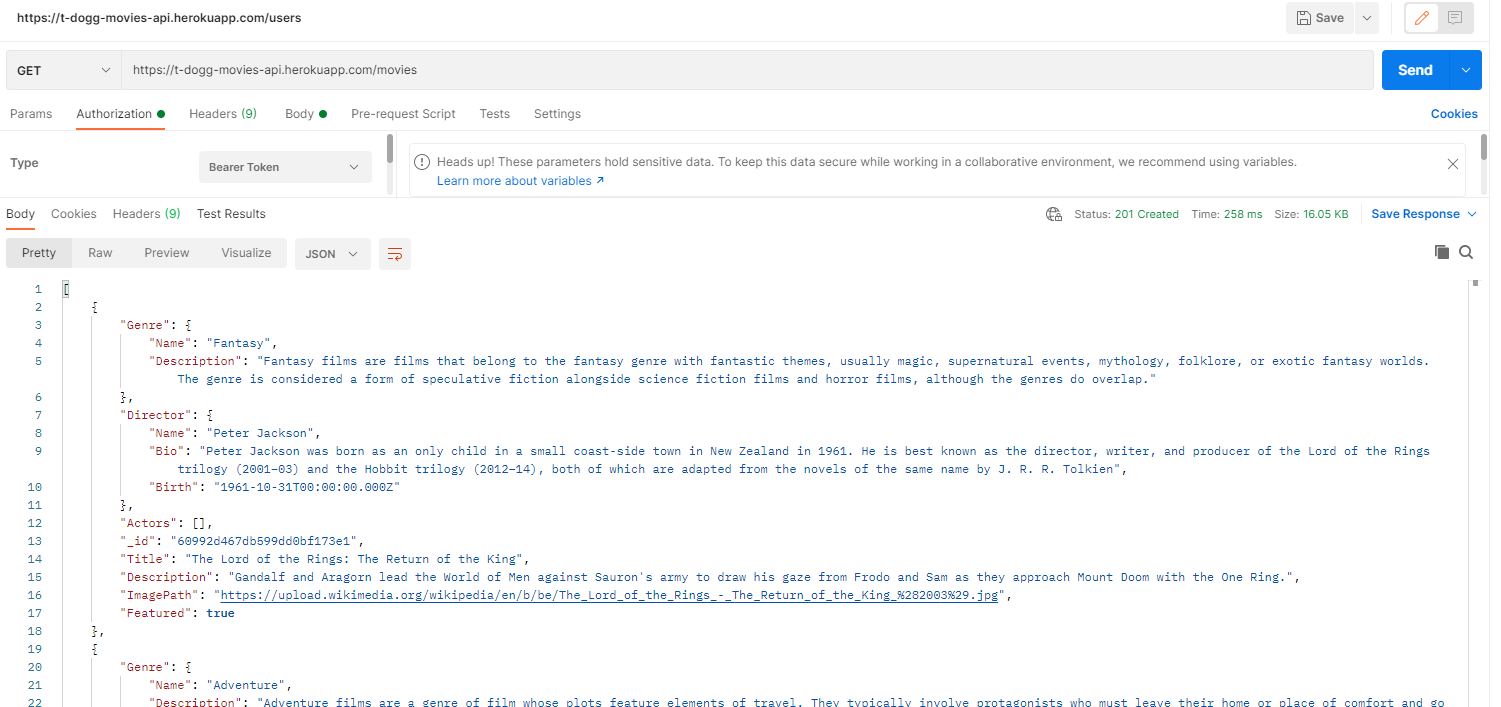Click inside the request URL input field
The image size is (1501, 707).
pos(600,70)
